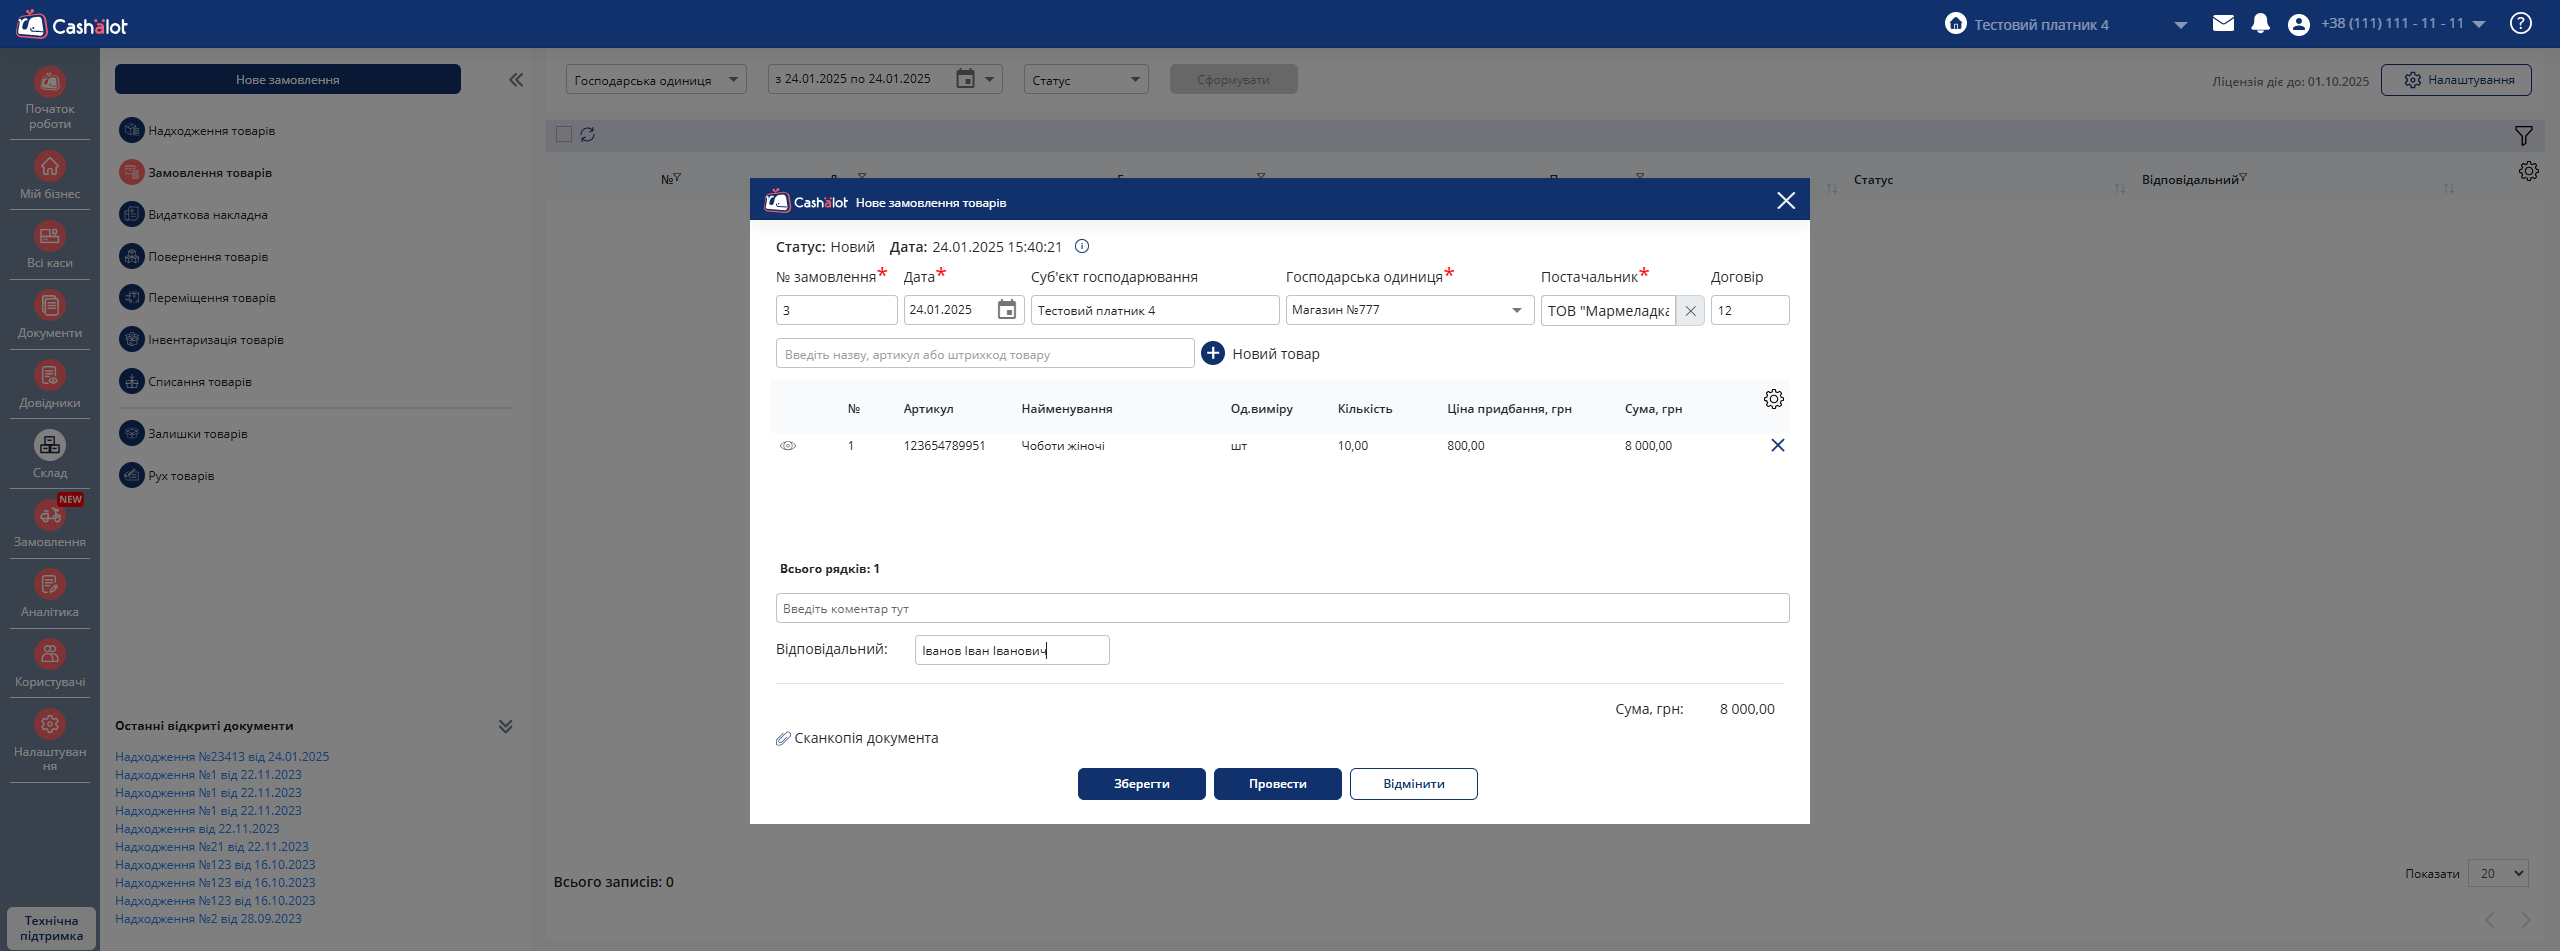Click the Cashalot logo in top bar

tap(72, 25)
